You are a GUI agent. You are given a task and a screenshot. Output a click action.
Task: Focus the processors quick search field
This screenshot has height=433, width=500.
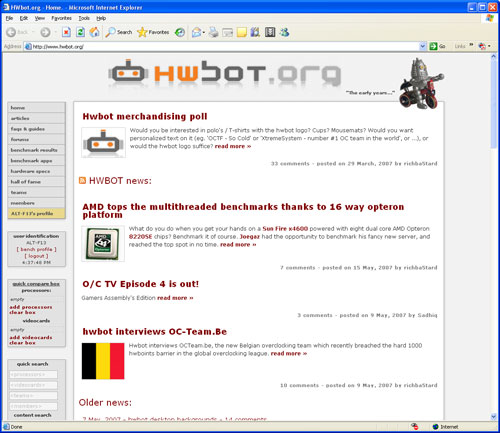(33, 375)
